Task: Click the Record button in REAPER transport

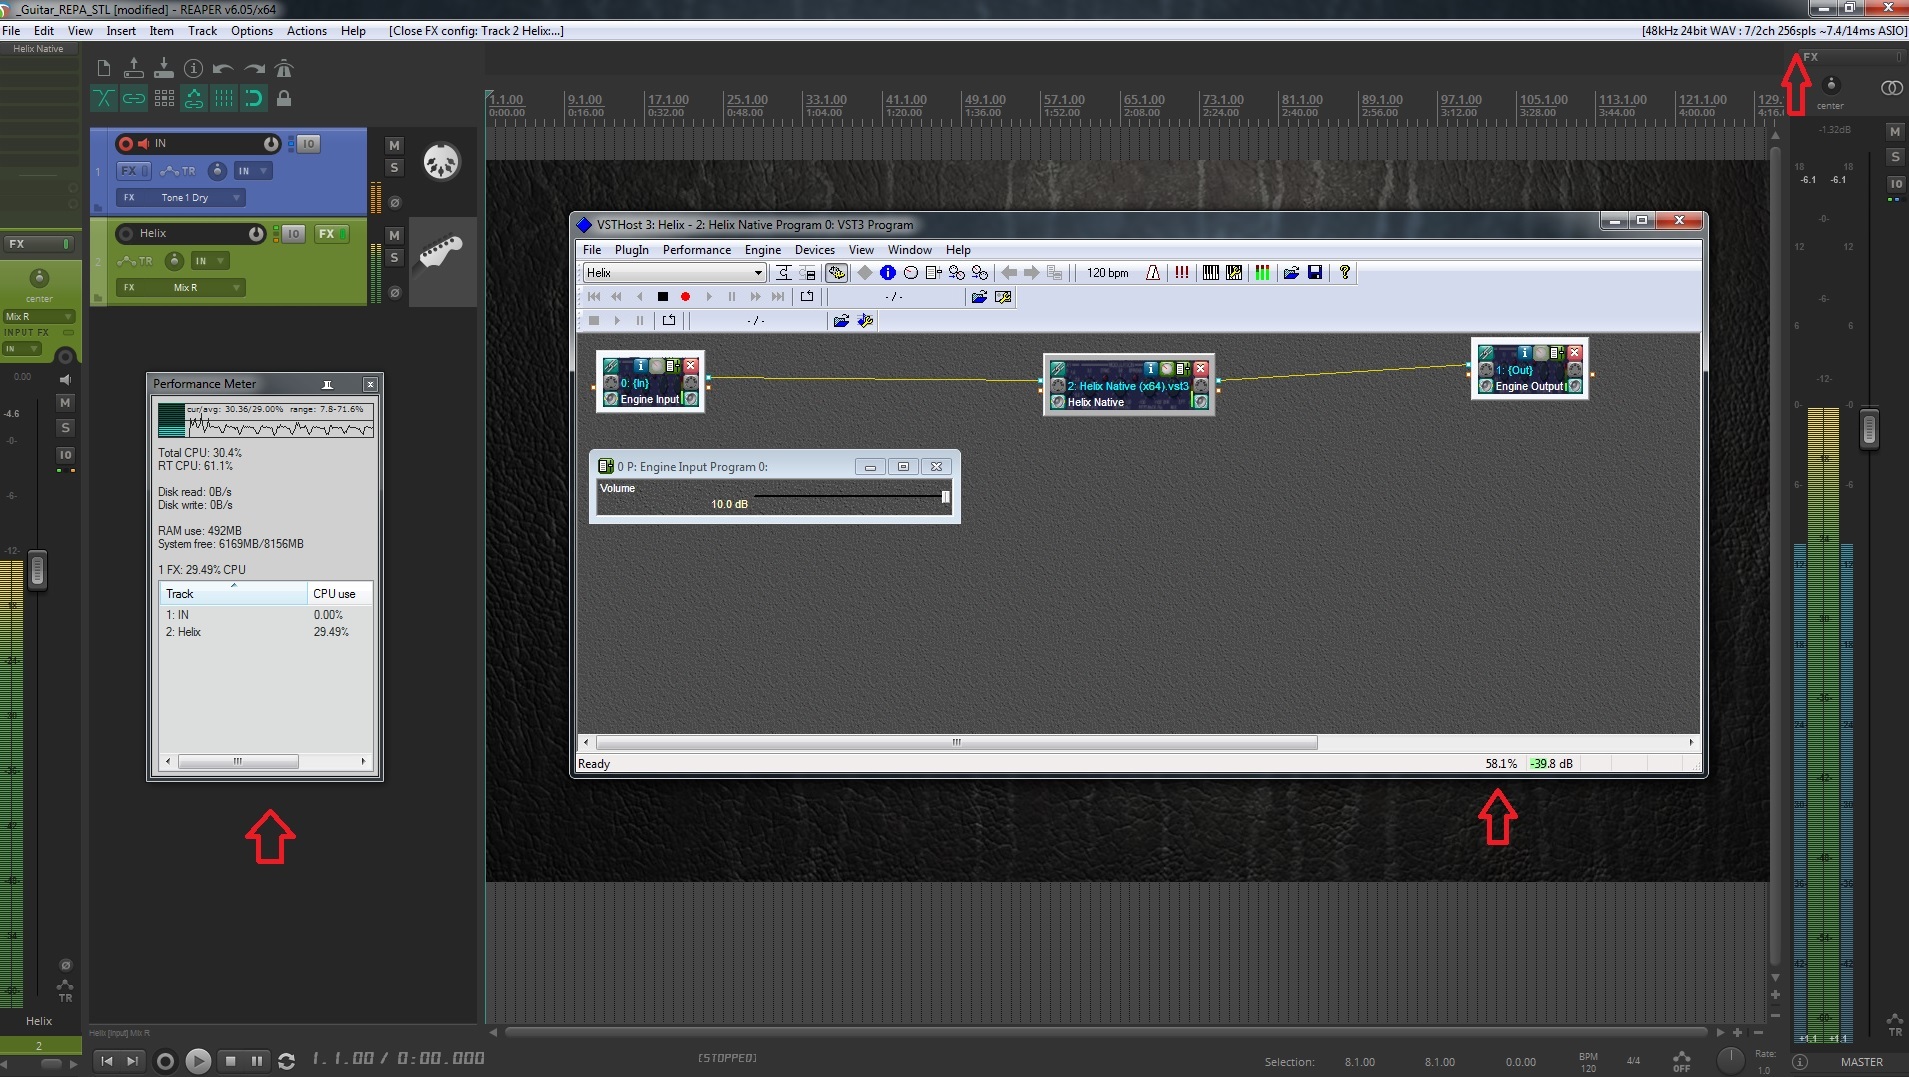Action: tap(166, 1061)
